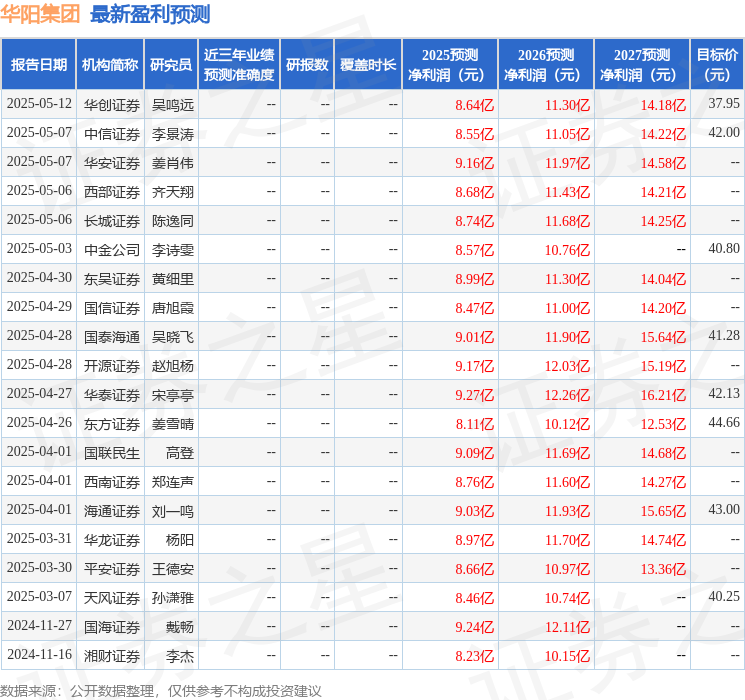Select institution 华龙证券
The width and height of the screenshot is (745, 700).
112,540
